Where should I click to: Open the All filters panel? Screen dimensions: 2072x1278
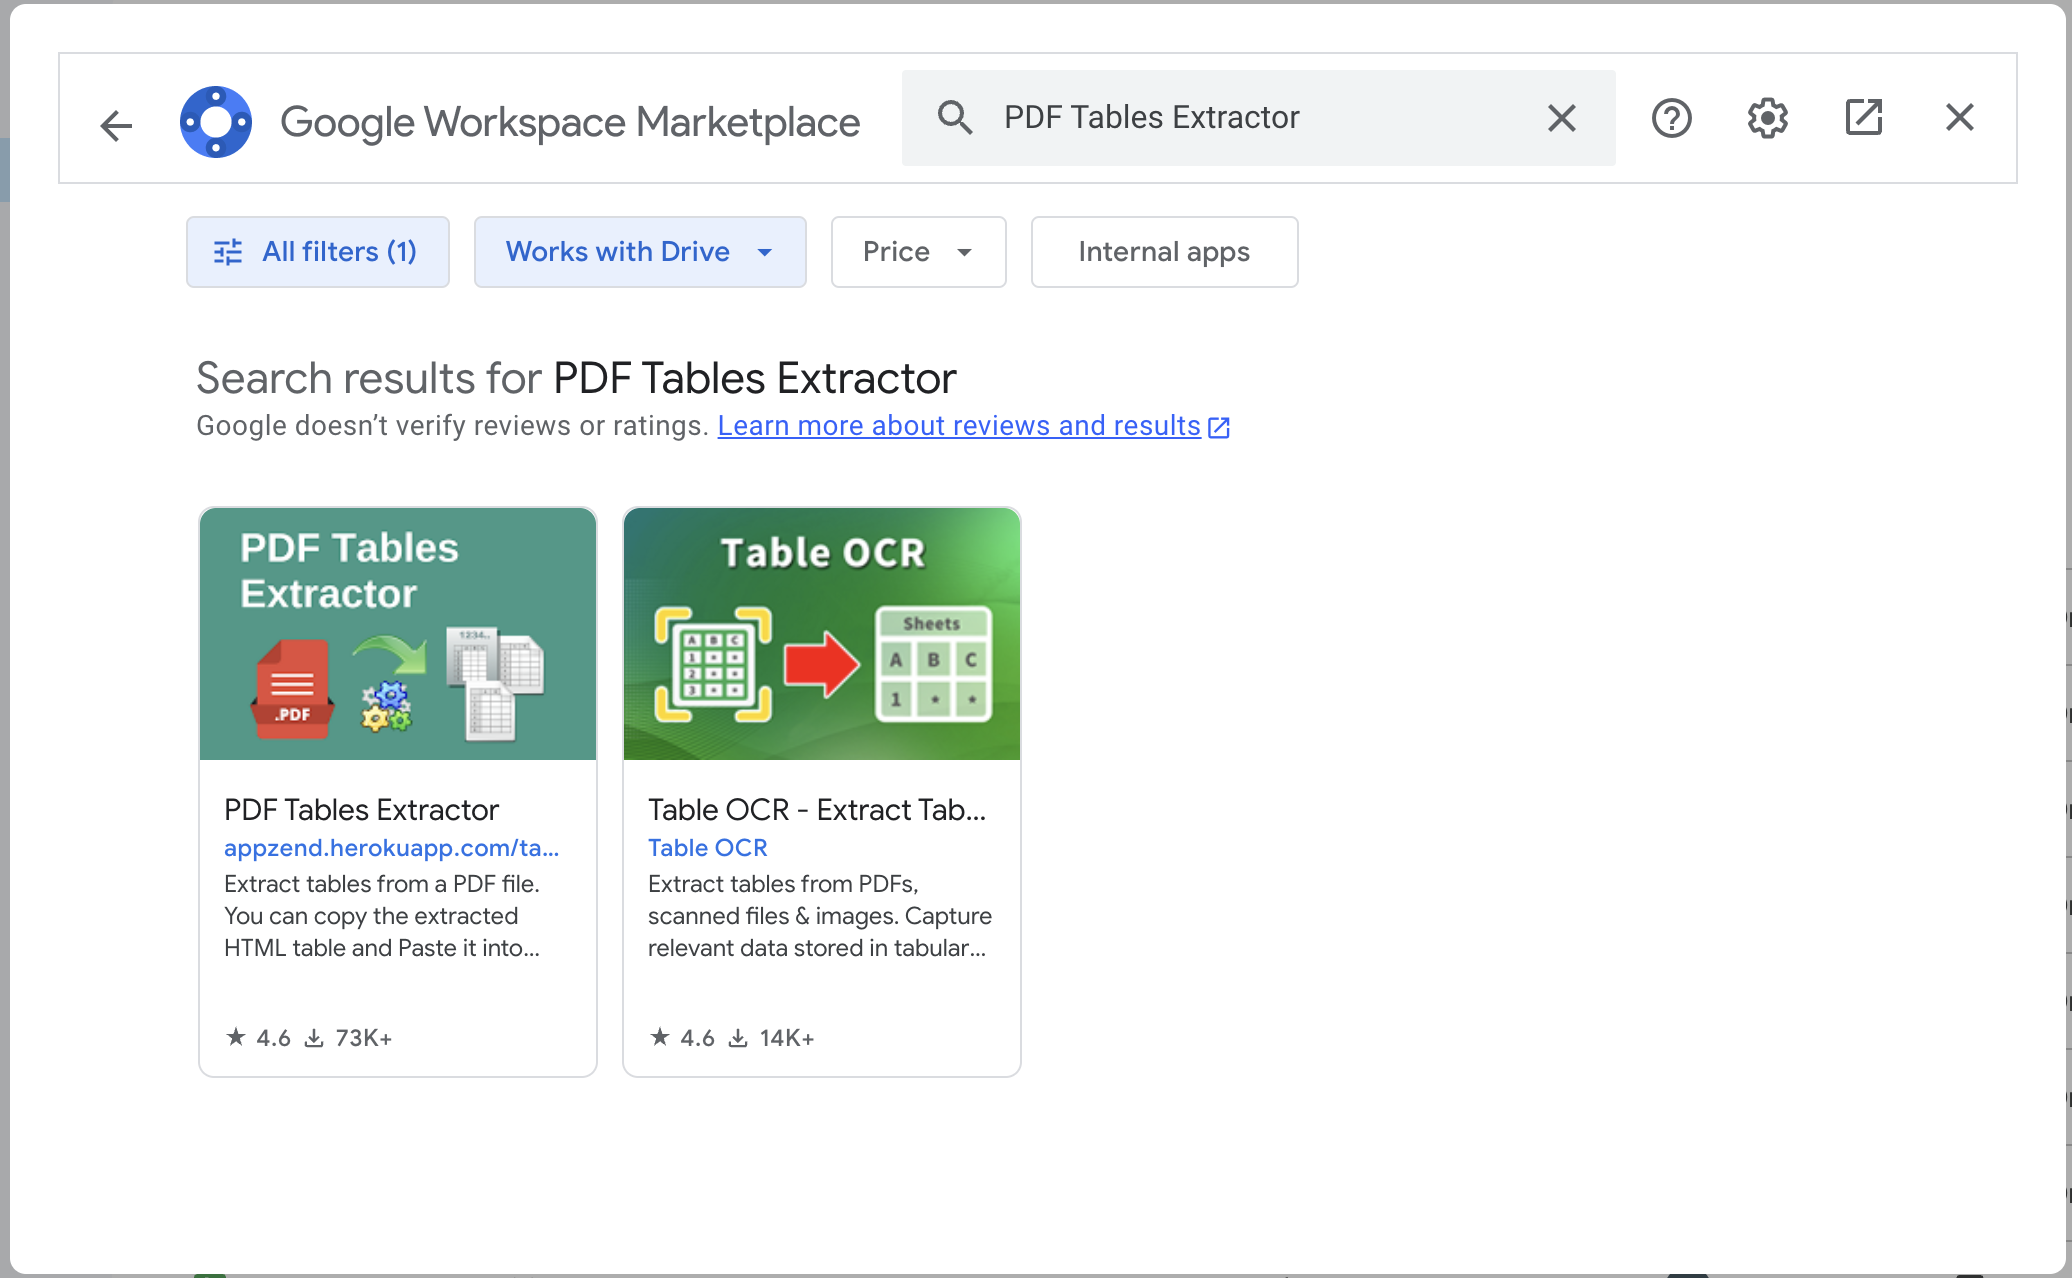point(317,252)
